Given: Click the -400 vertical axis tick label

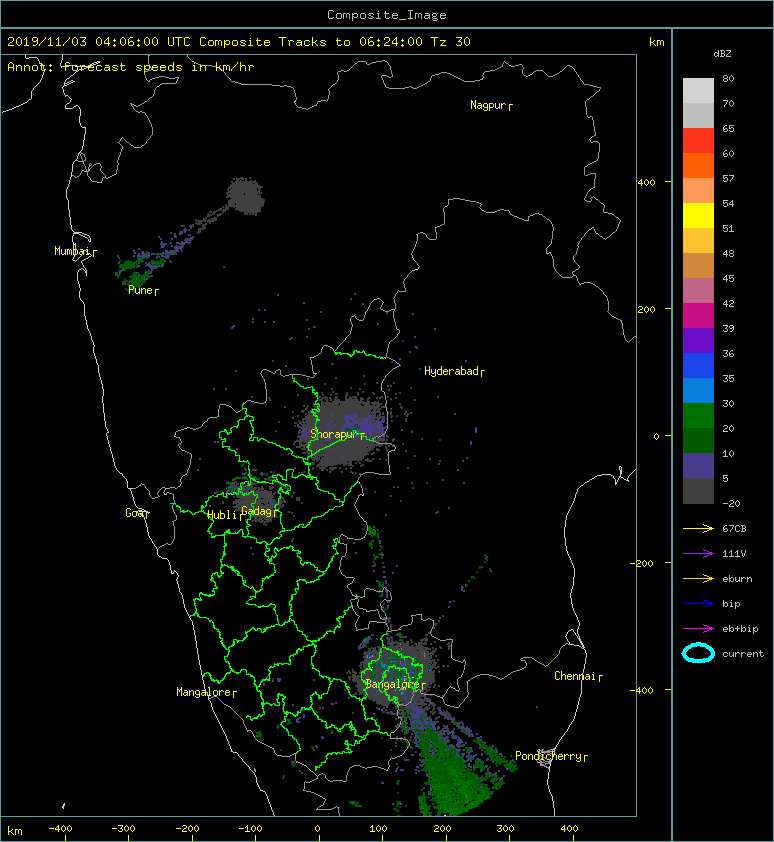Looking at the screenshot, I should coord(643,690).
